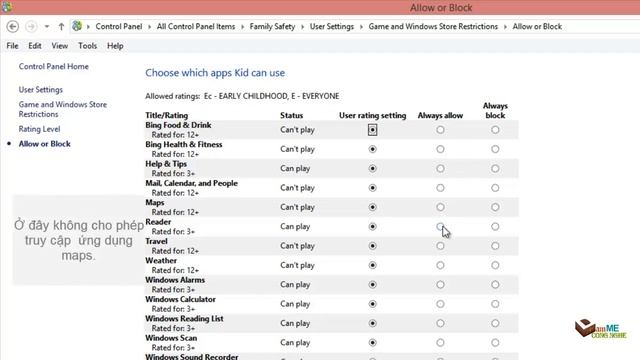Always block Help & Tips
Screen dimensions: 640x360
click(495, 169)
